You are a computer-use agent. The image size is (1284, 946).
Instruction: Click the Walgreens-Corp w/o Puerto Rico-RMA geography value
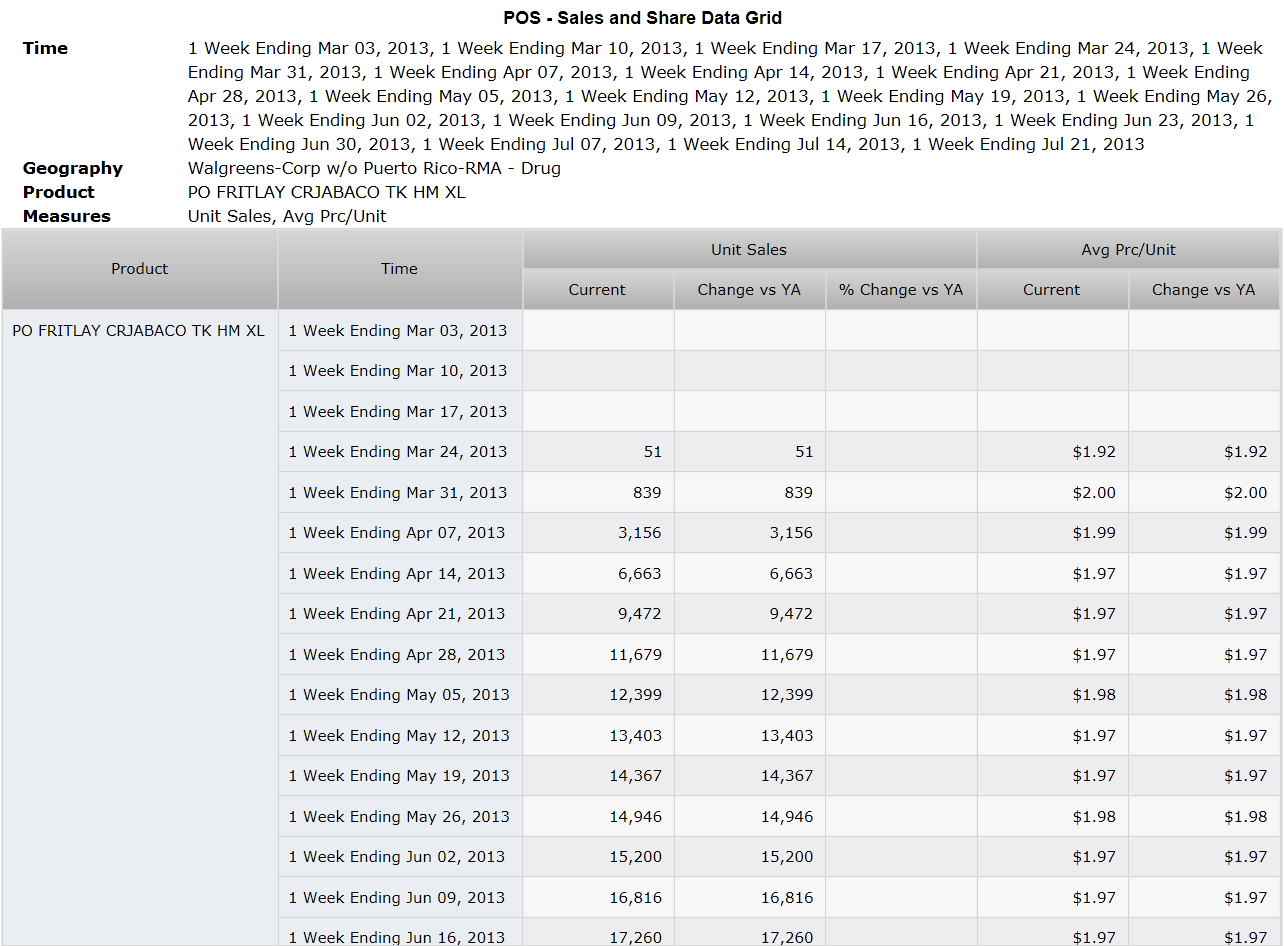[374, 168]
